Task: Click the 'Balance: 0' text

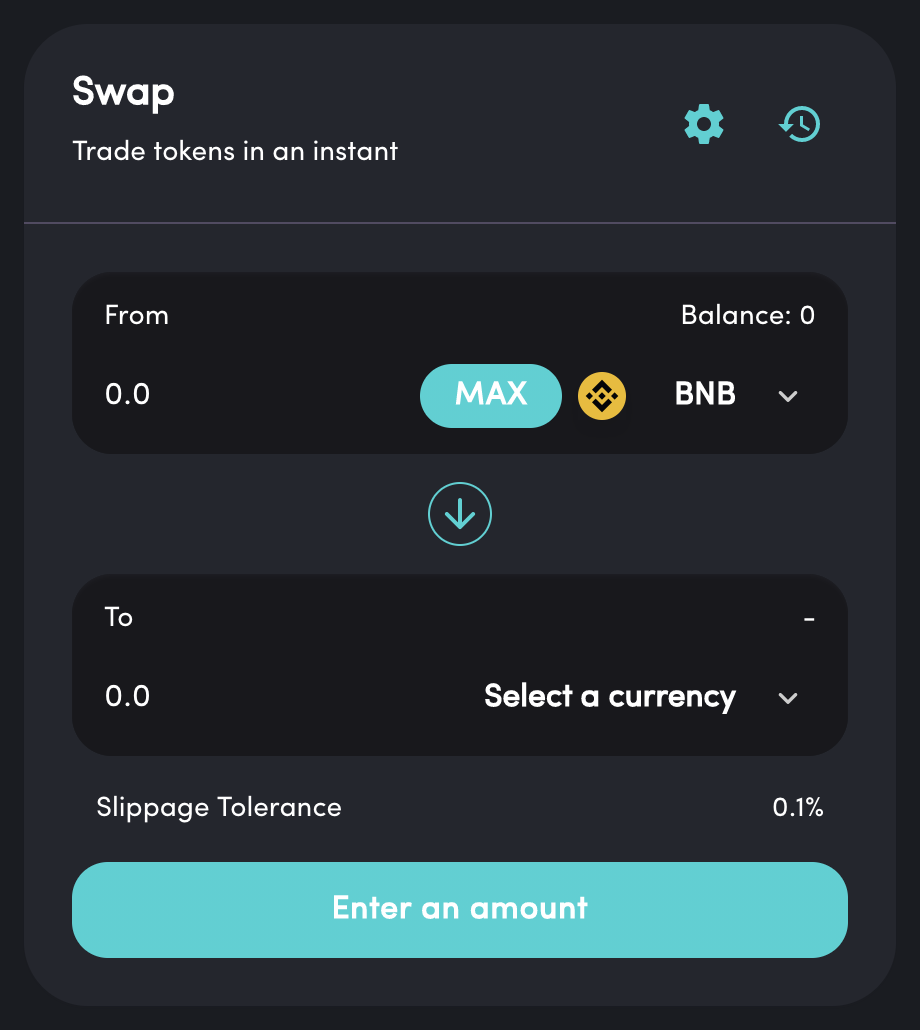Action: 748,316
